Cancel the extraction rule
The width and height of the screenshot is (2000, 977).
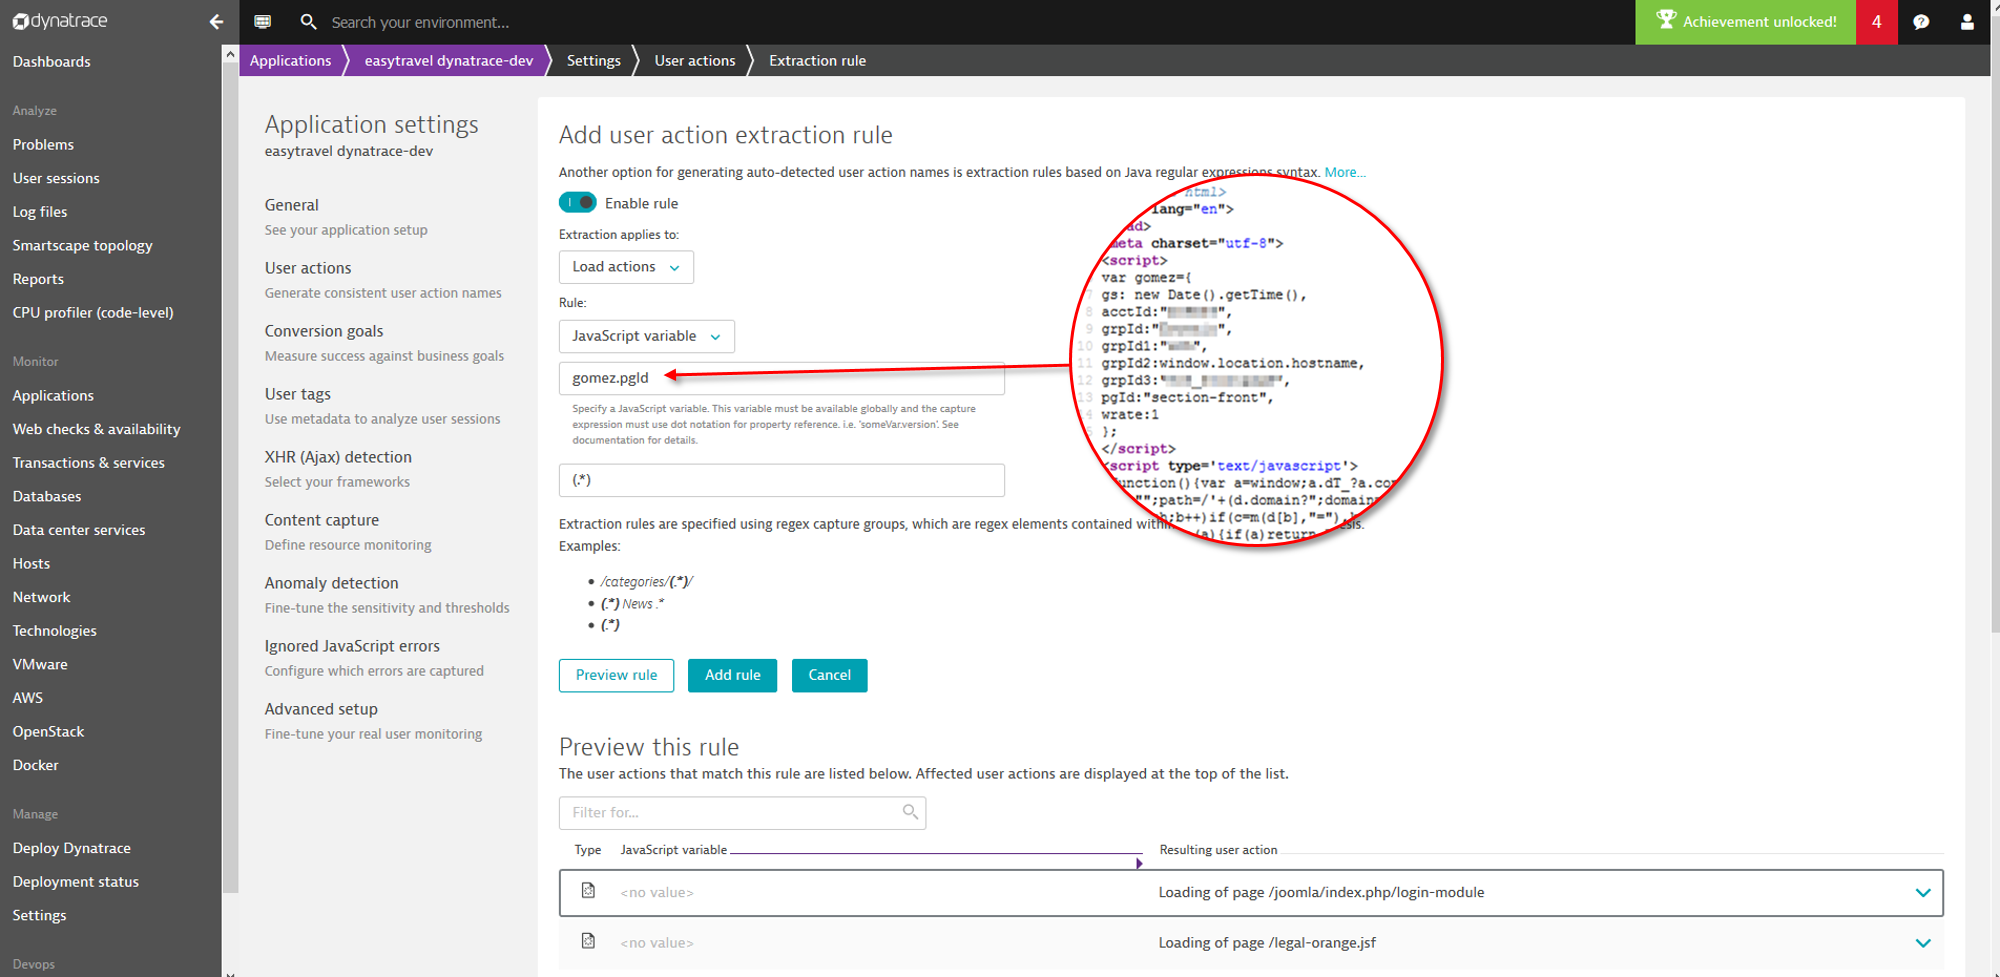point(829,675)
